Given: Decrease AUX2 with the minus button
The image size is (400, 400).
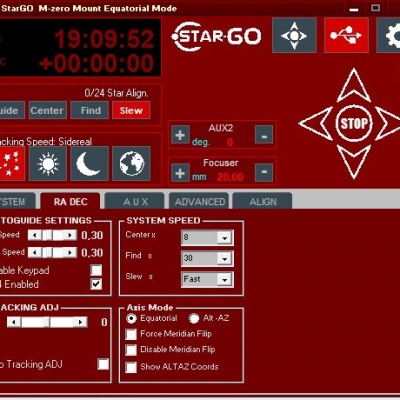Looking at the screenshot, I should (x=264, y=135).
